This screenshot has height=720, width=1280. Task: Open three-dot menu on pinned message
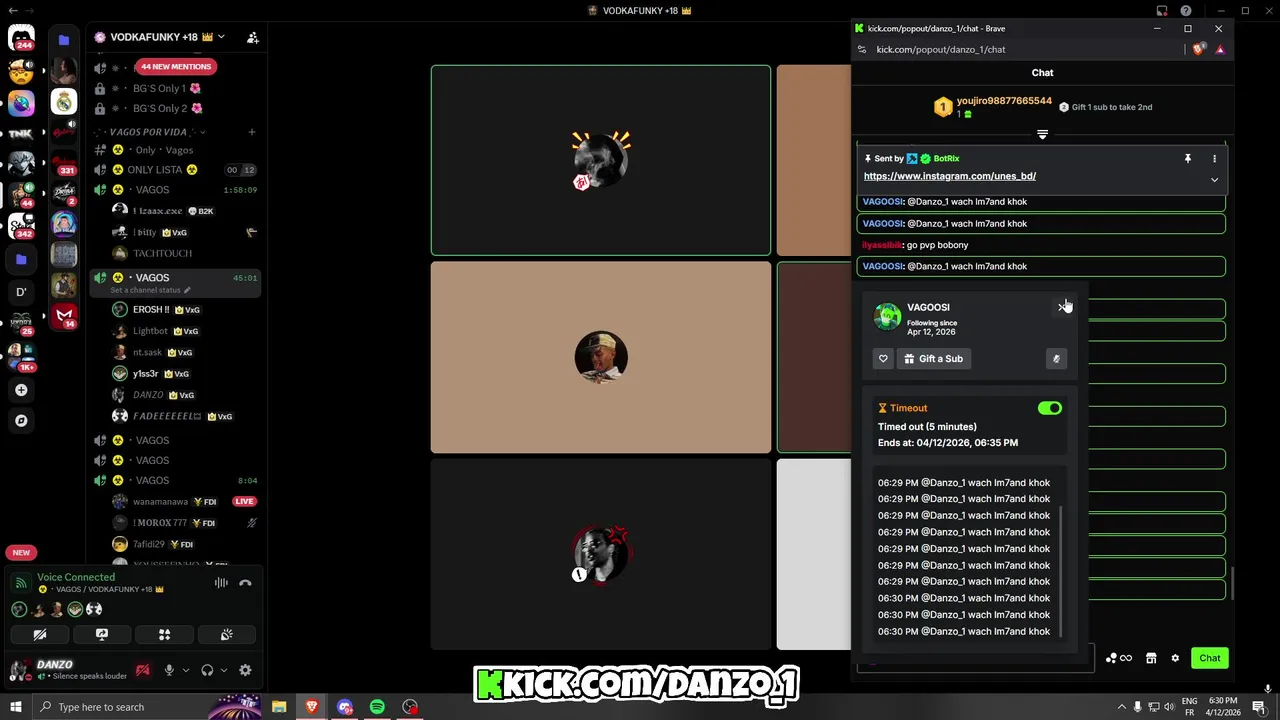[1214, 158]
